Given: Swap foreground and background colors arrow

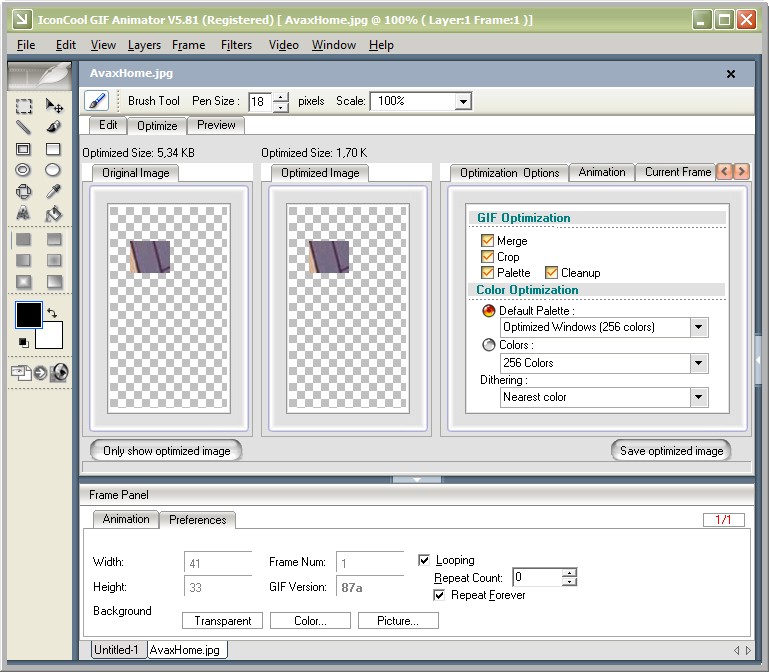Looking at the screenshot, I should (52, 312).
